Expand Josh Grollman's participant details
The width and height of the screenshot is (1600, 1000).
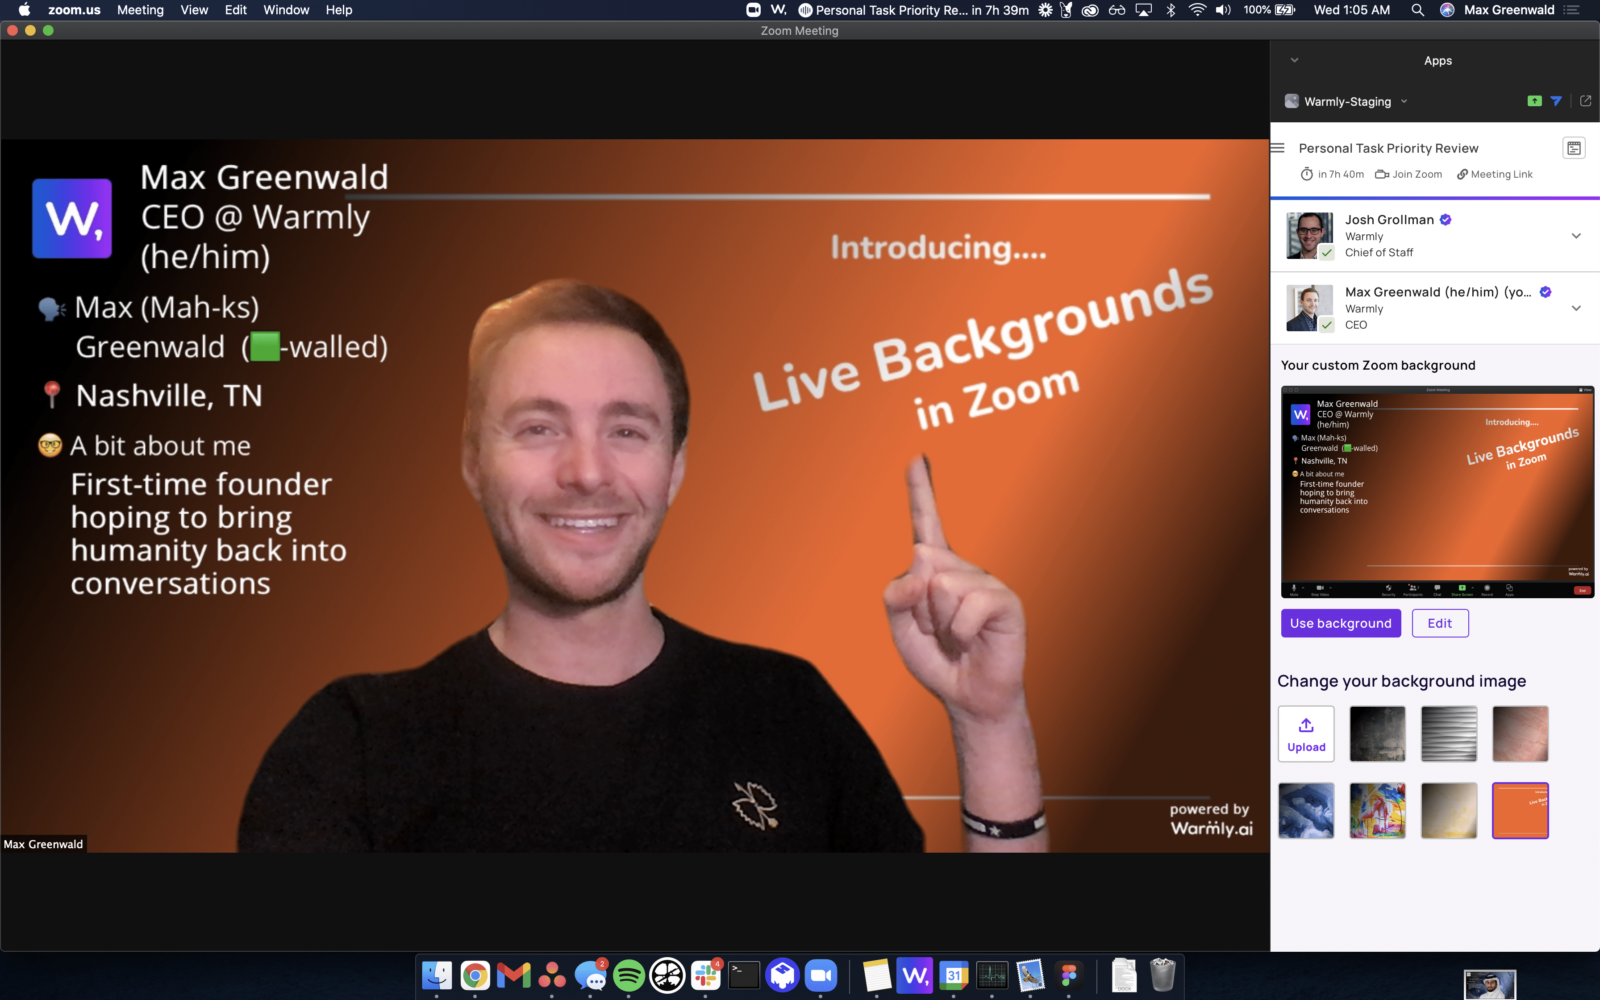[x=1576, y=236]
